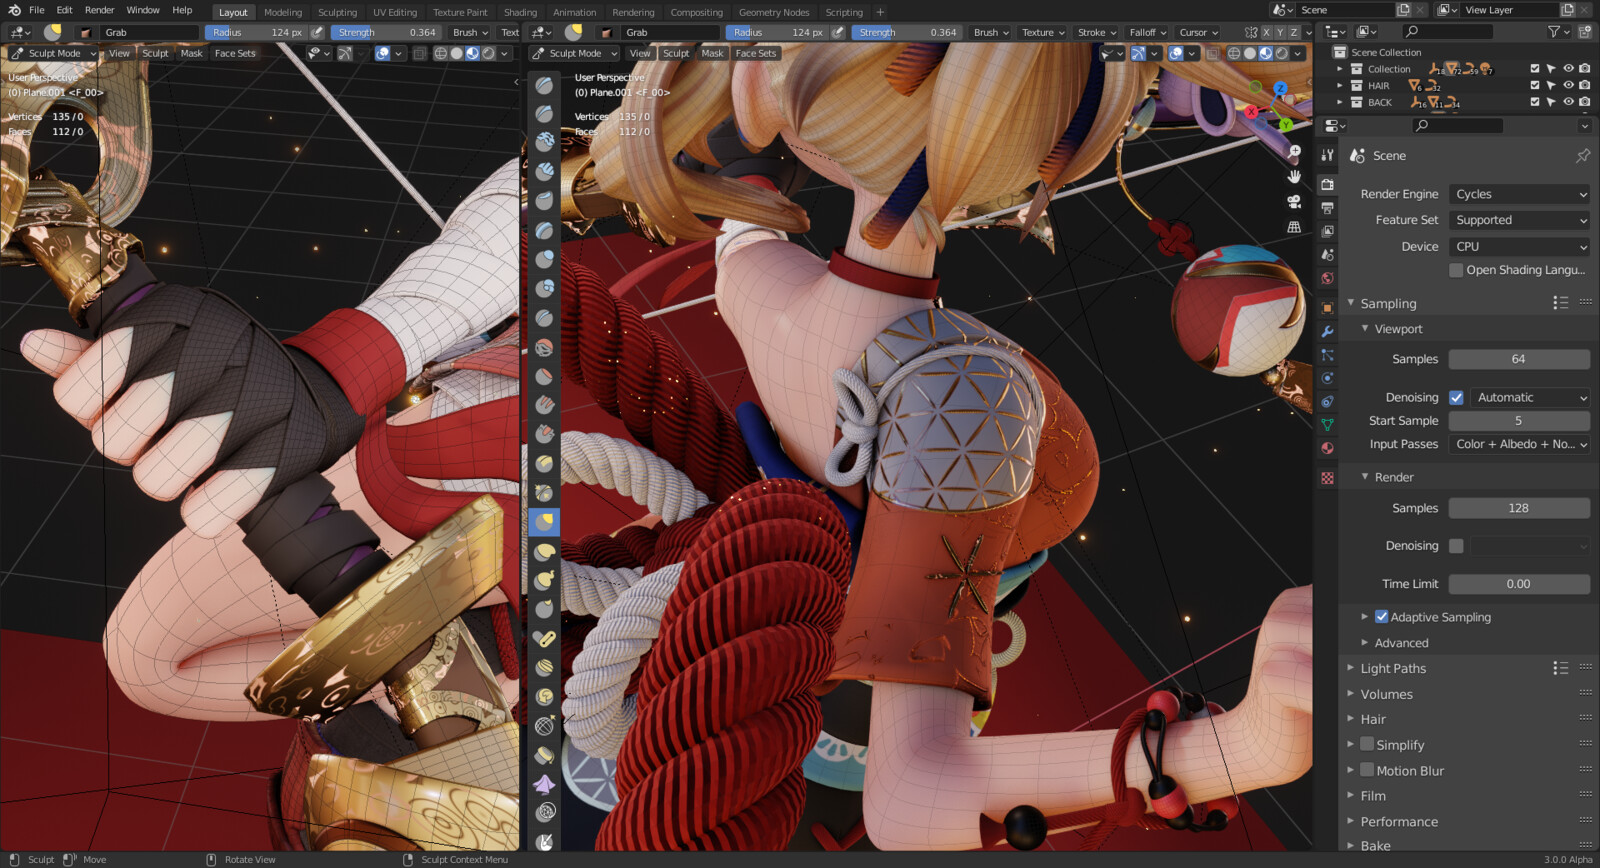Open the Automatic denoiser dropdown

click(x=1530, y=397)
